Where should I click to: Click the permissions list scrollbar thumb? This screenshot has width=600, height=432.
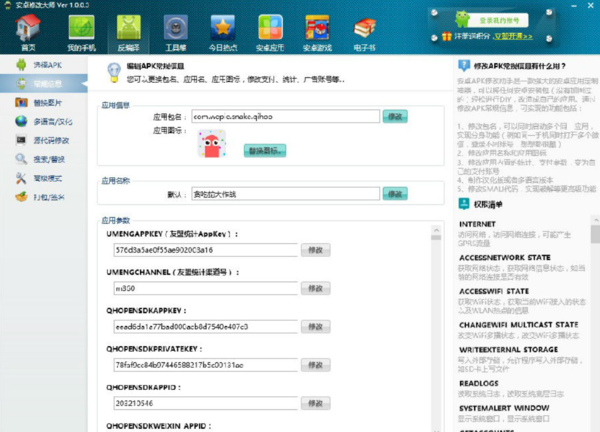click(596, 234)
